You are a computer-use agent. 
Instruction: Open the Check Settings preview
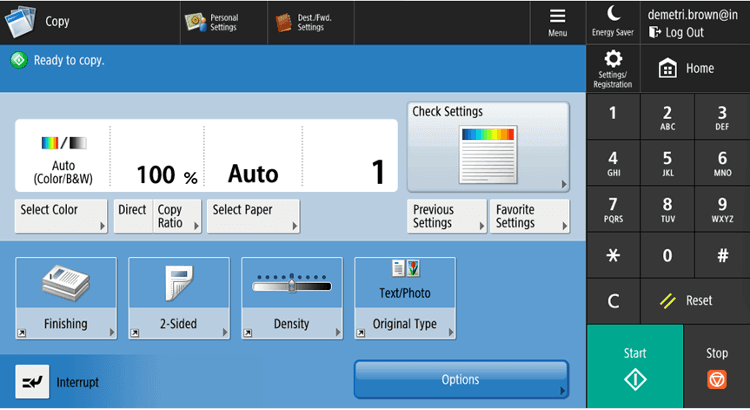[x=488, y=146]
